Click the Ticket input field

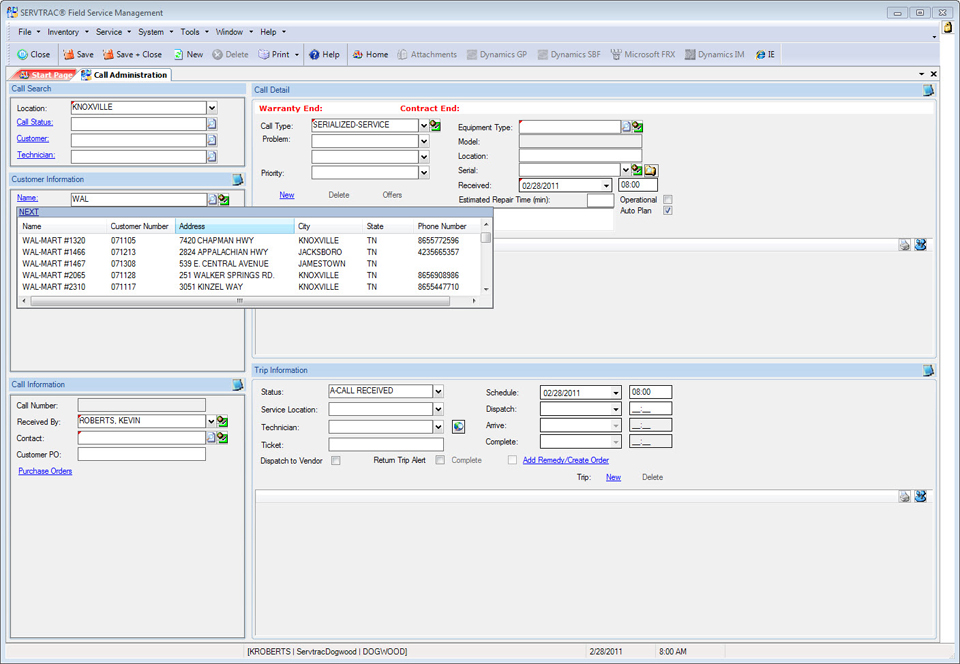click(x=386, y=445)
